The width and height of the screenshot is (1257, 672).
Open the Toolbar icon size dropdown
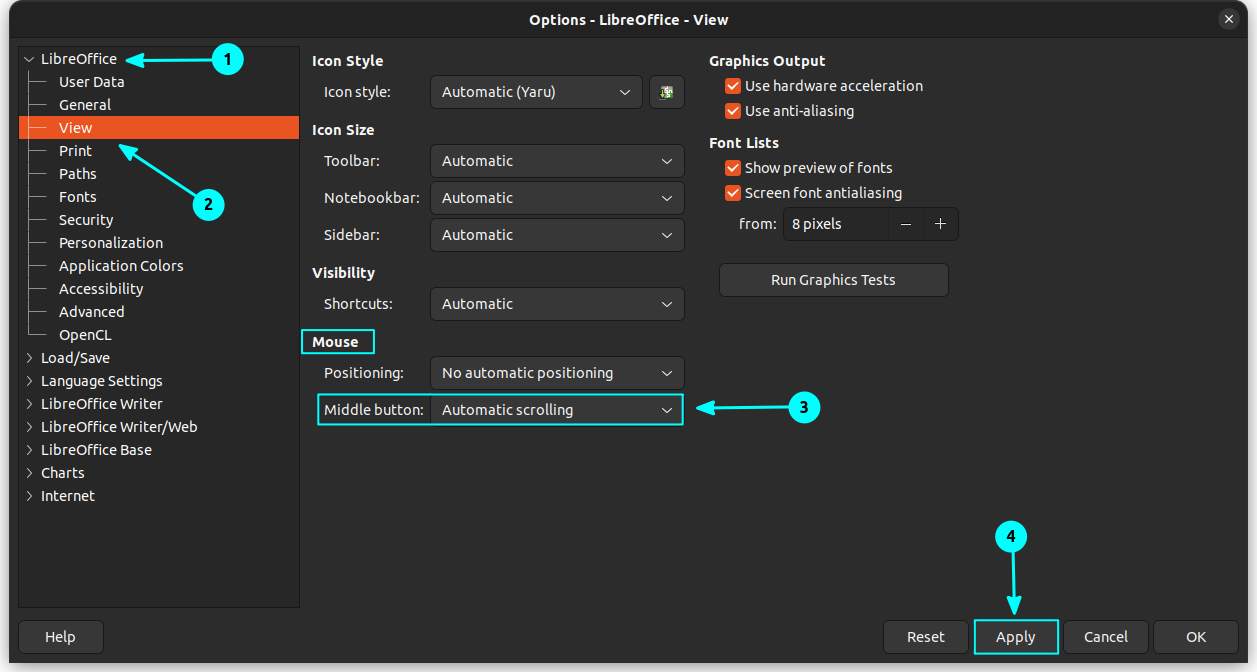click(x=557, y=161)
